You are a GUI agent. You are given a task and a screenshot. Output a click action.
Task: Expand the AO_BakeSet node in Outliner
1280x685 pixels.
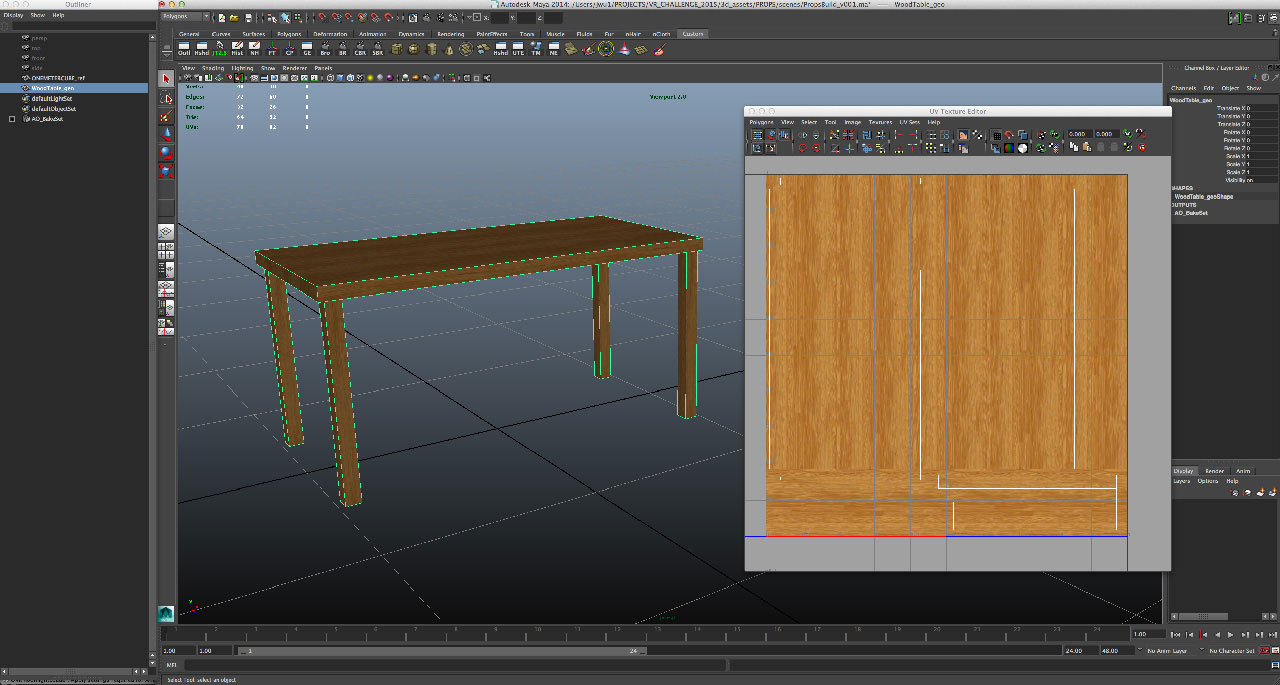[12, 119]
